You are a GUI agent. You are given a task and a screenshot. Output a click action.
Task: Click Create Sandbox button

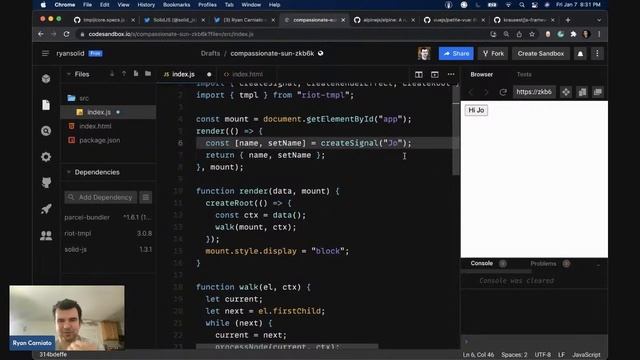tap(540, 53)
